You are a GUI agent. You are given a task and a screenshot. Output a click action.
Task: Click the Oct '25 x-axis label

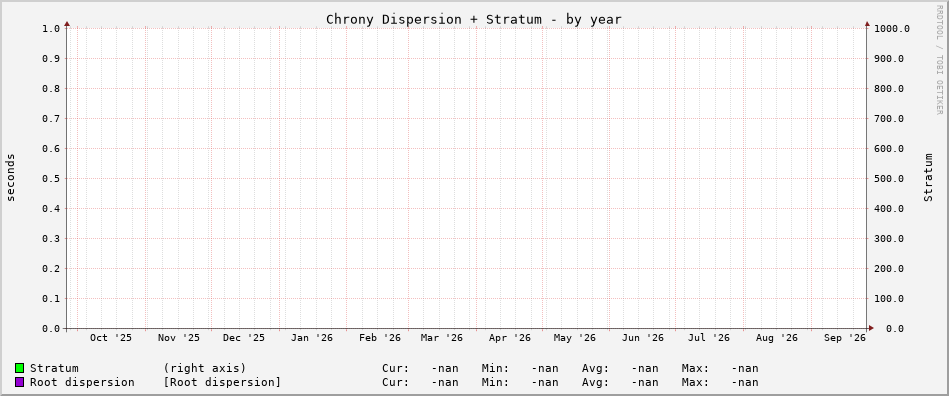tap(111, 338)
